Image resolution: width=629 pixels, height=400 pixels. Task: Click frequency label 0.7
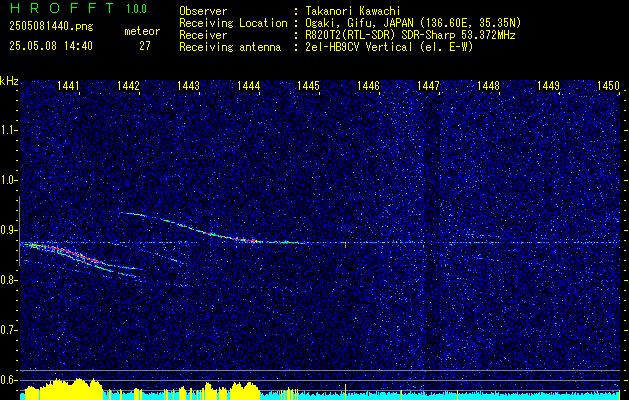point(9,330)
